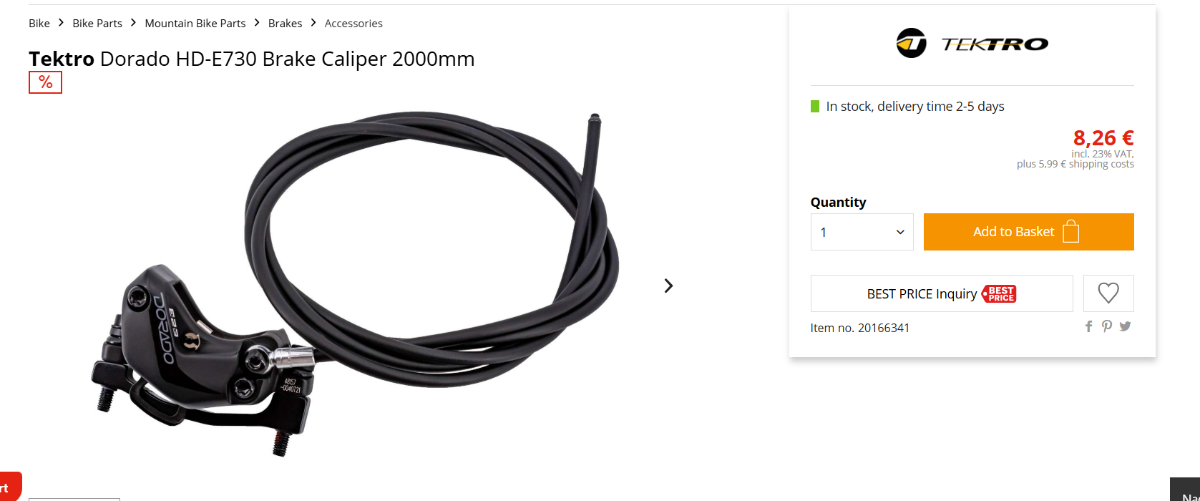The width and height of the screenshot is (1200, 501).
Task: Open the Quantity dropdown
Action: click(862, 232)
